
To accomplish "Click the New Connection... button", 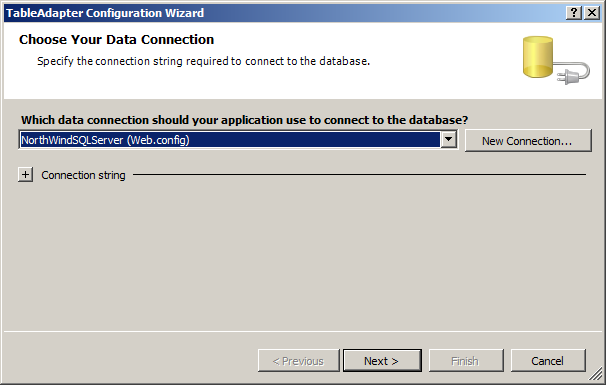I will click(x=528, y=141).
